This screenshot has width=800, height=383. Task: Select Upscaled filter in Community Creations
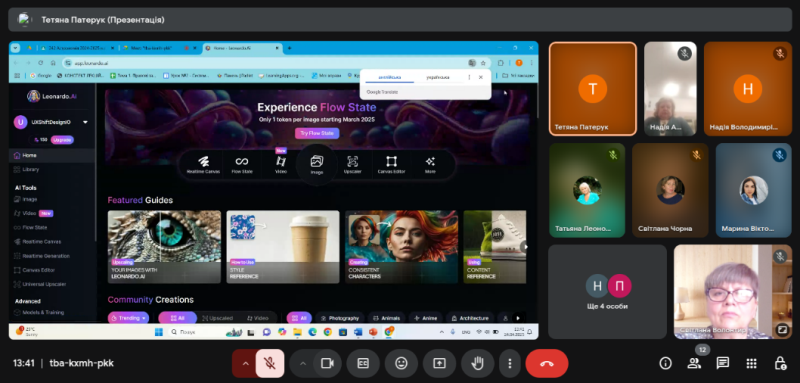[x=217, y=318]
